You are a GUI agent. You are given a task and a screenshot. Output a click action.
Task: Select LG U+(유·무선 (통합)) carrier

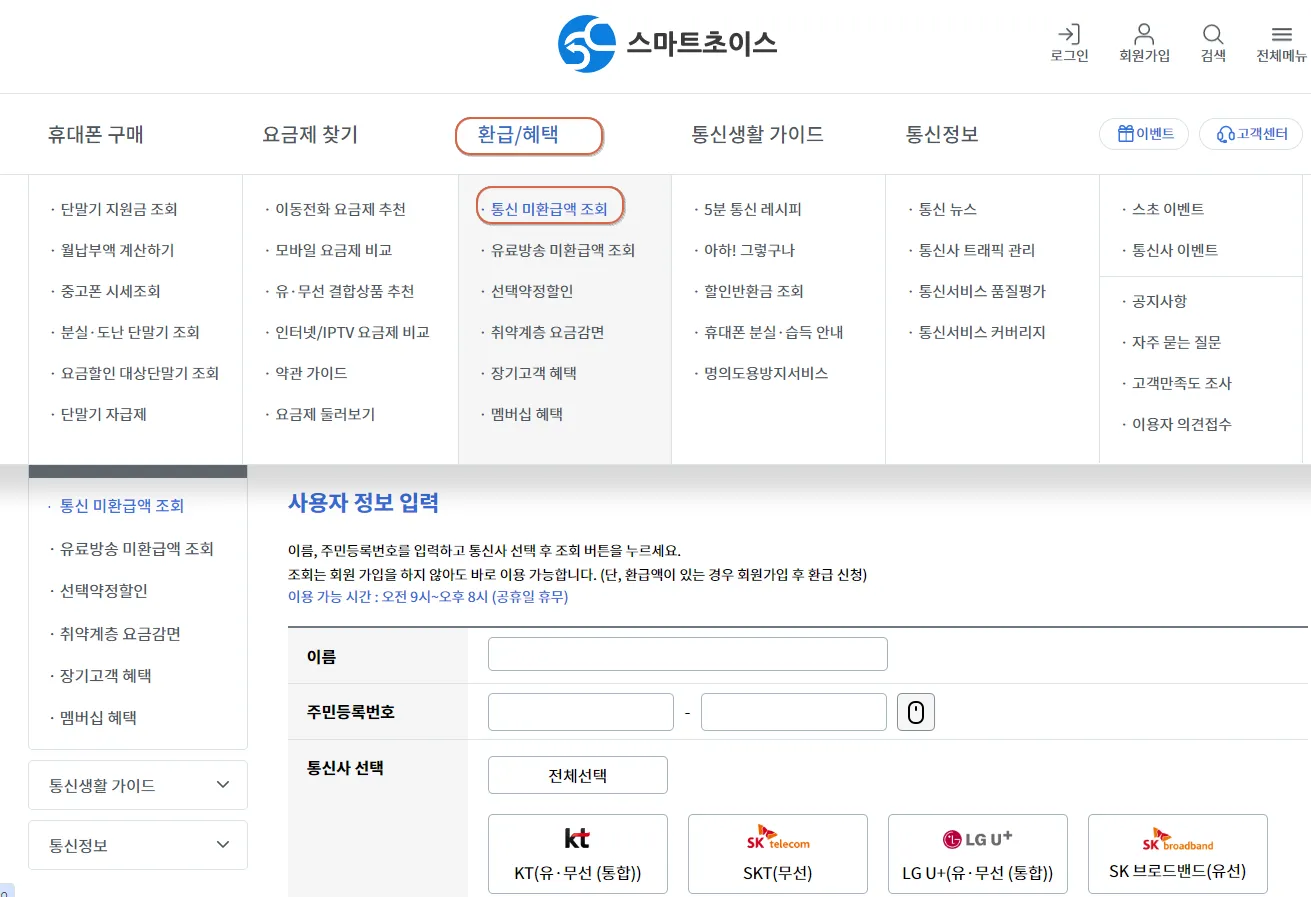977,853
